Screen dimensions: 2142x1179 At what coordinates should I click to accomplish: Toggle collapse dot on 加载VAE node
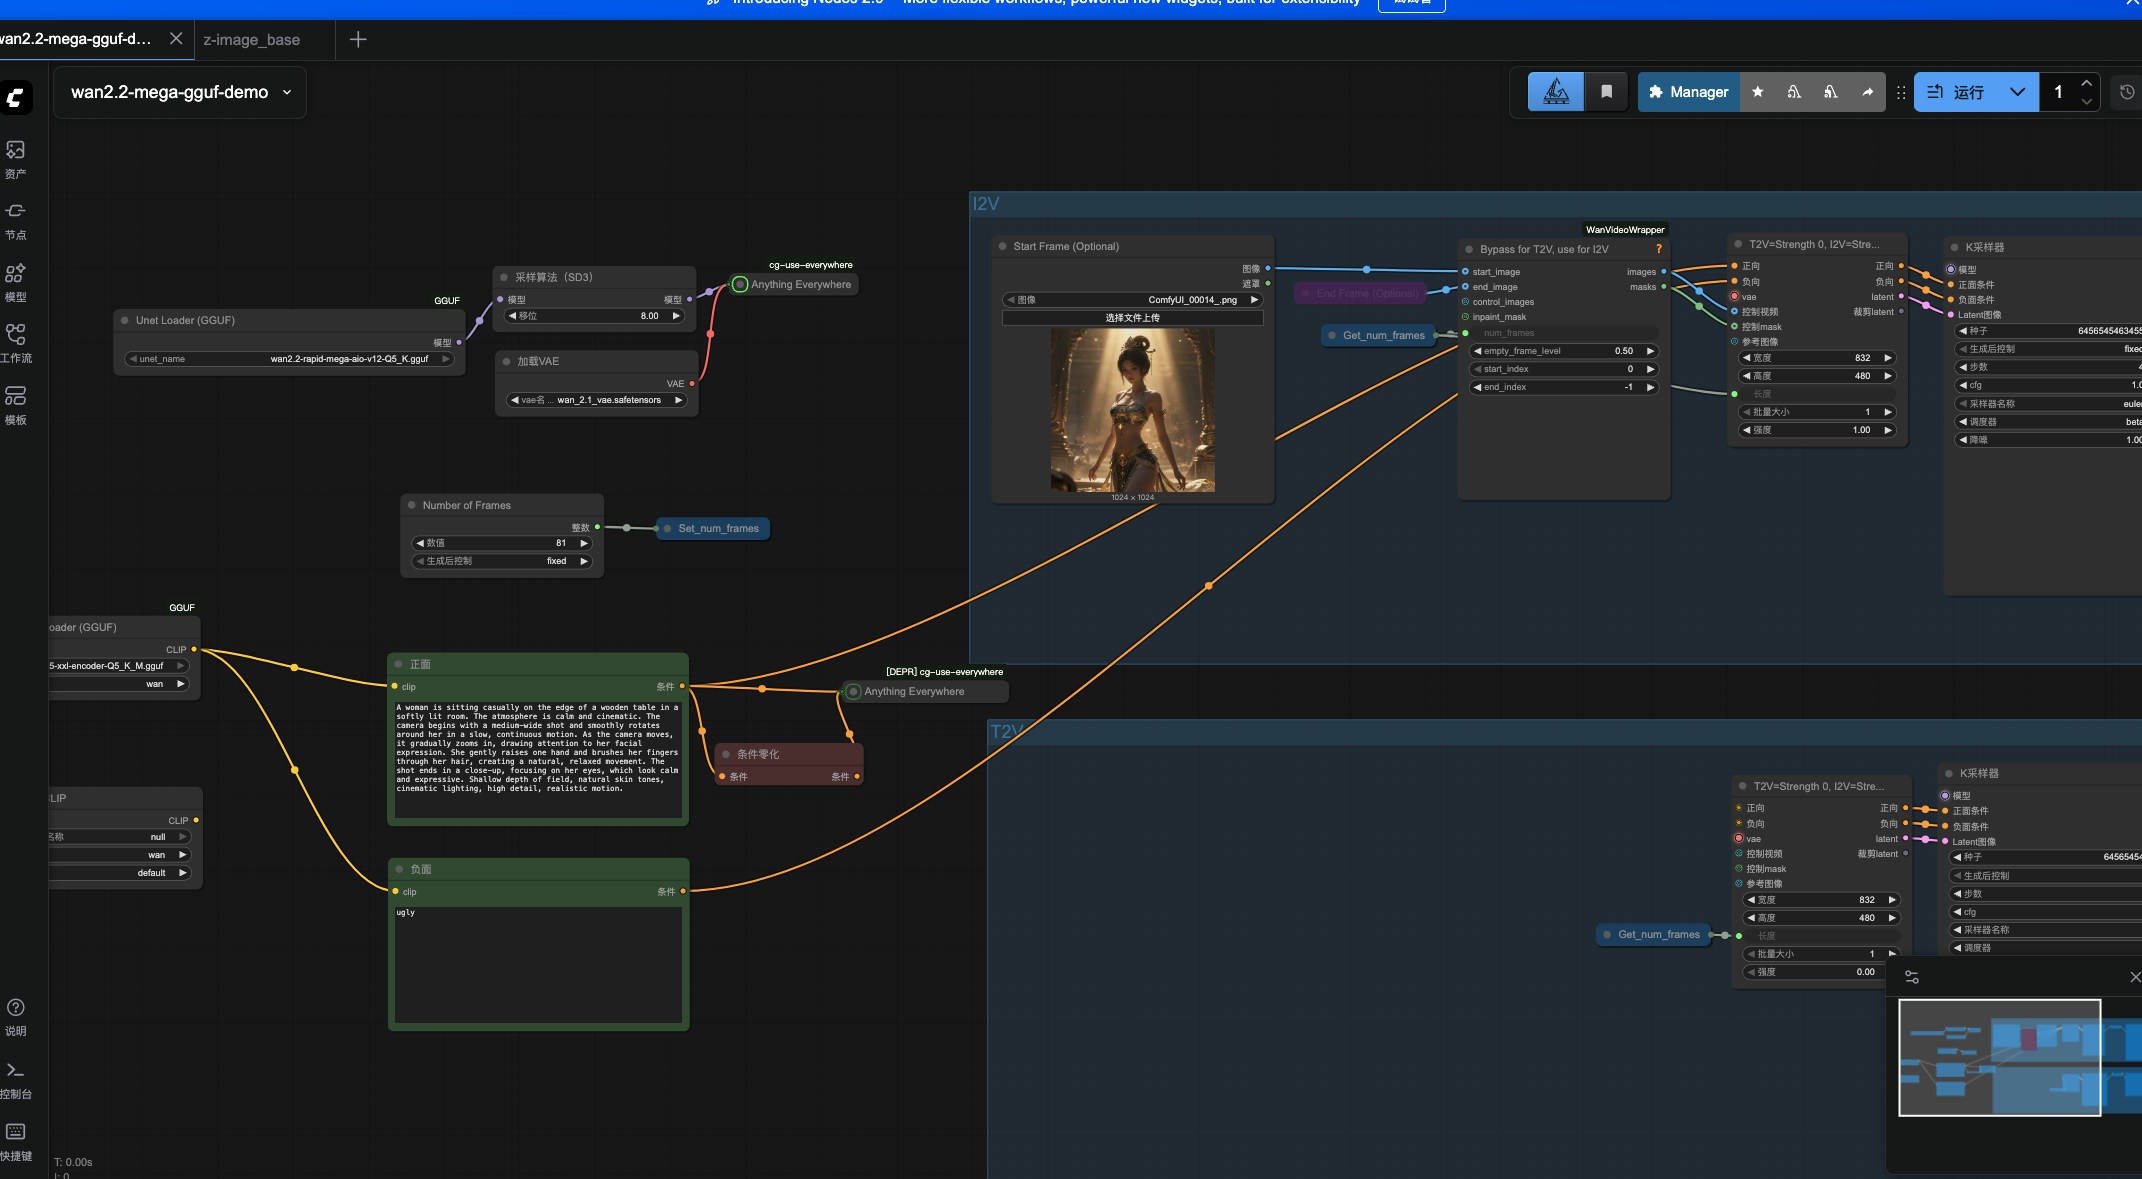coord(507,362)
